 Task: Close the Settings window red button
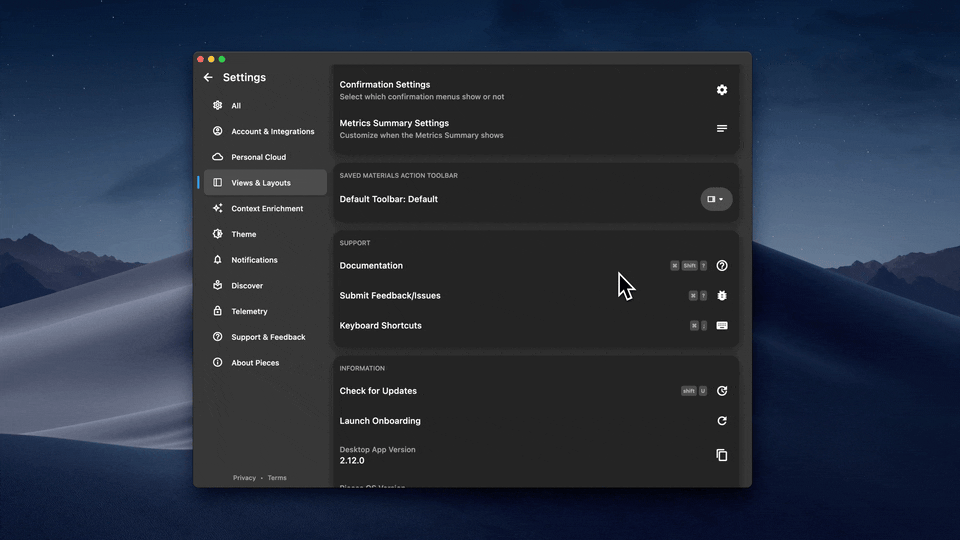[200, 59]
